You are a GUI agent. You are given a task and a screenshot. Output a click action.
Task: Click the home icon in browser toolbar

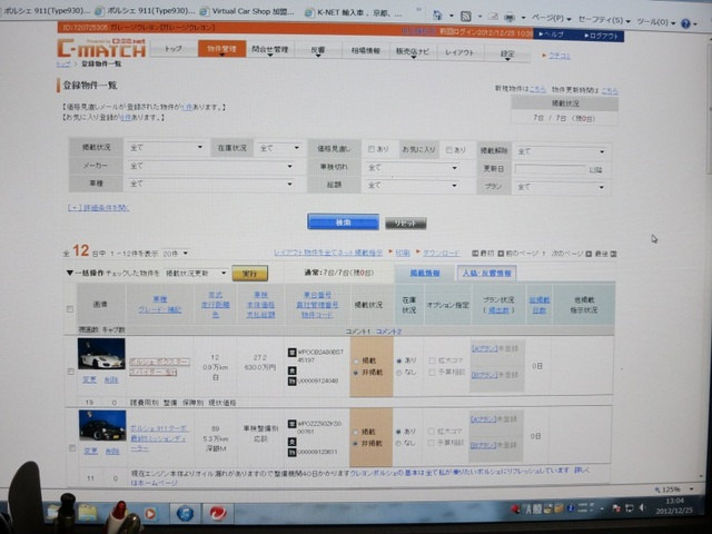(437, 15)
